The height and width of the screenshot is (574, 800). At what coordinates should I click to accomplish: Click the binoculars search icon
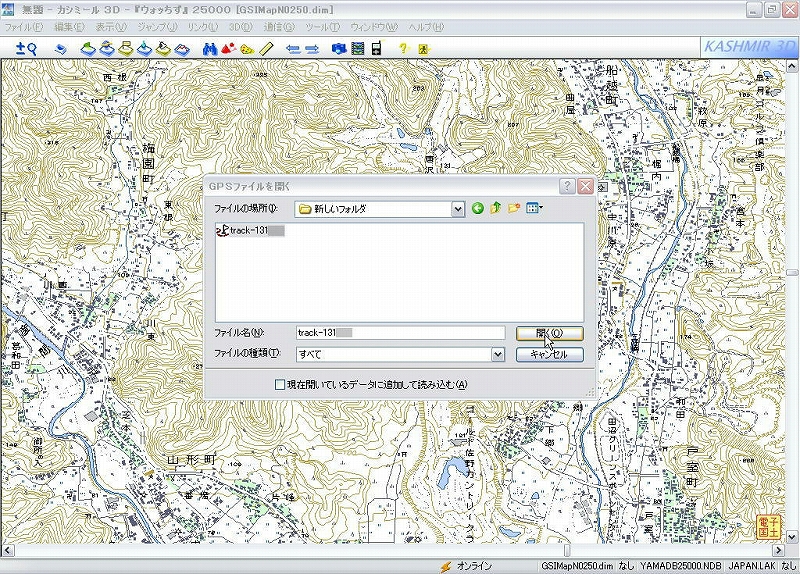point(210,49)
